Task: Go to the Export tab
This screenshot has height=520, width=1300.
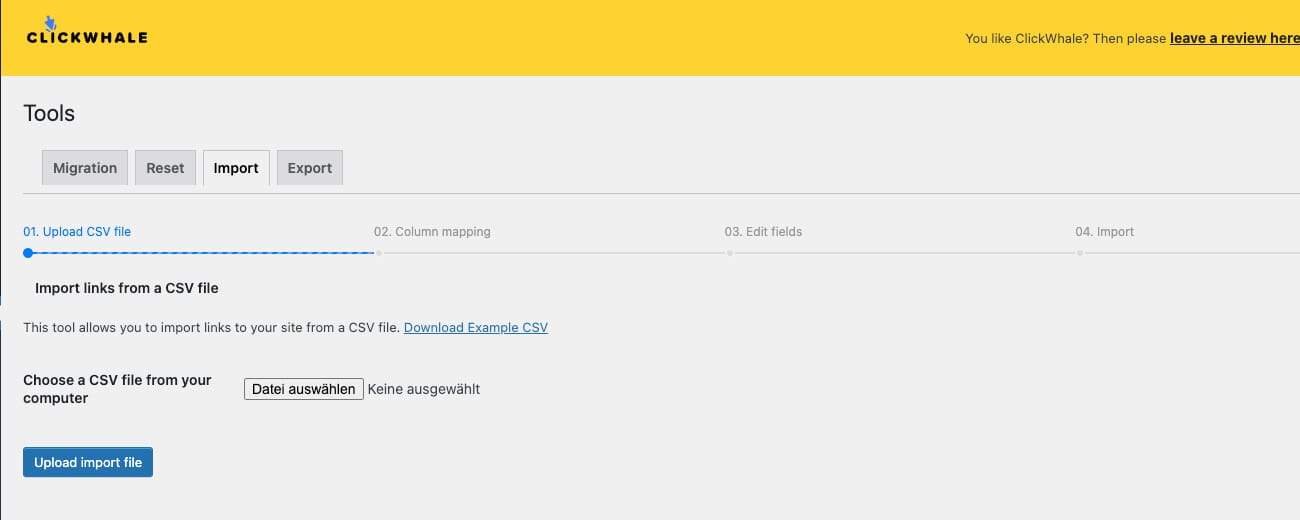Action: point(309,168)
